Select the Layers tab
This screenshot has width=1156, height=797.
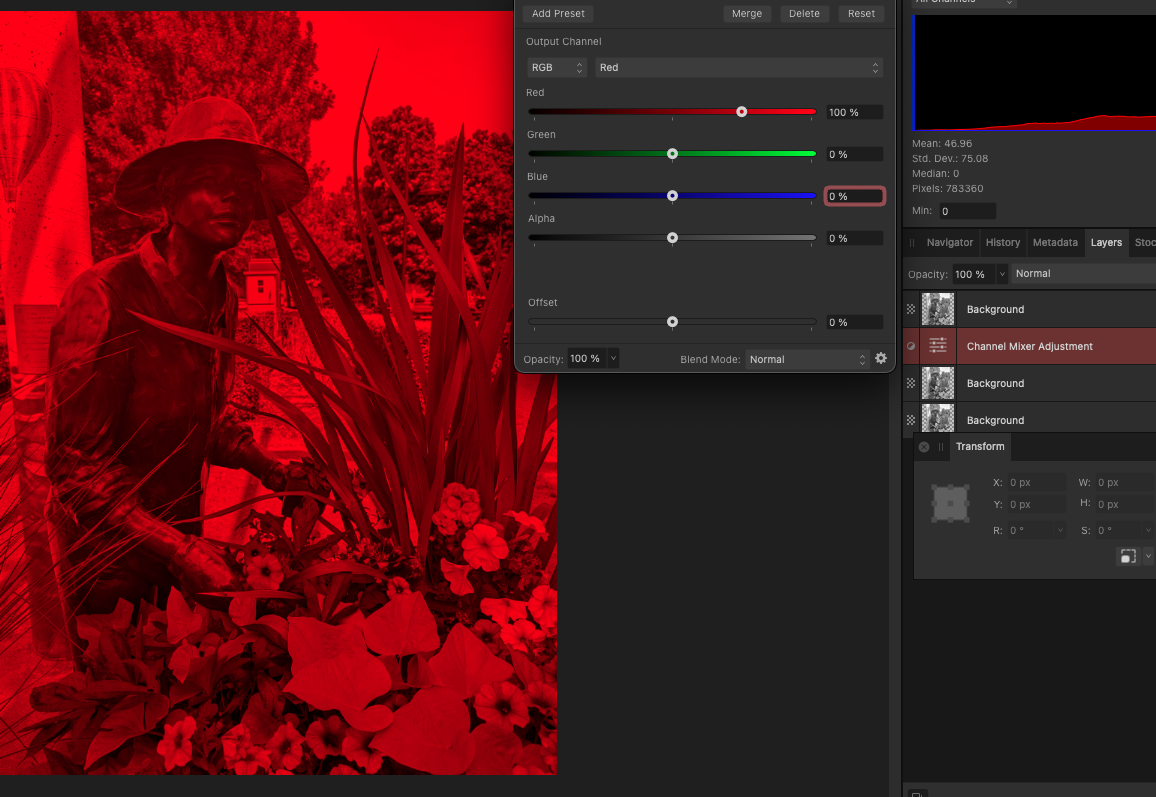(x=1106, y=243)
